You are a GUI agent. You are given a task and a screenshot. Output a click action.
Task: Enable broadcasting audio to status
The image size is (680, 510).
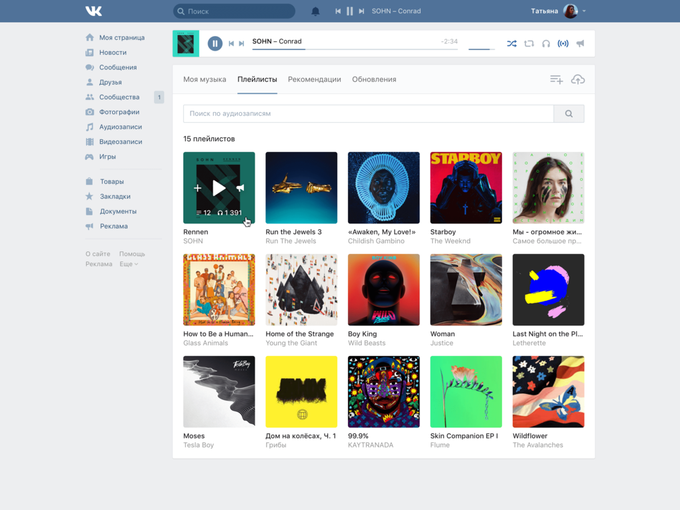pyautogui.click(x=563, y=43)
